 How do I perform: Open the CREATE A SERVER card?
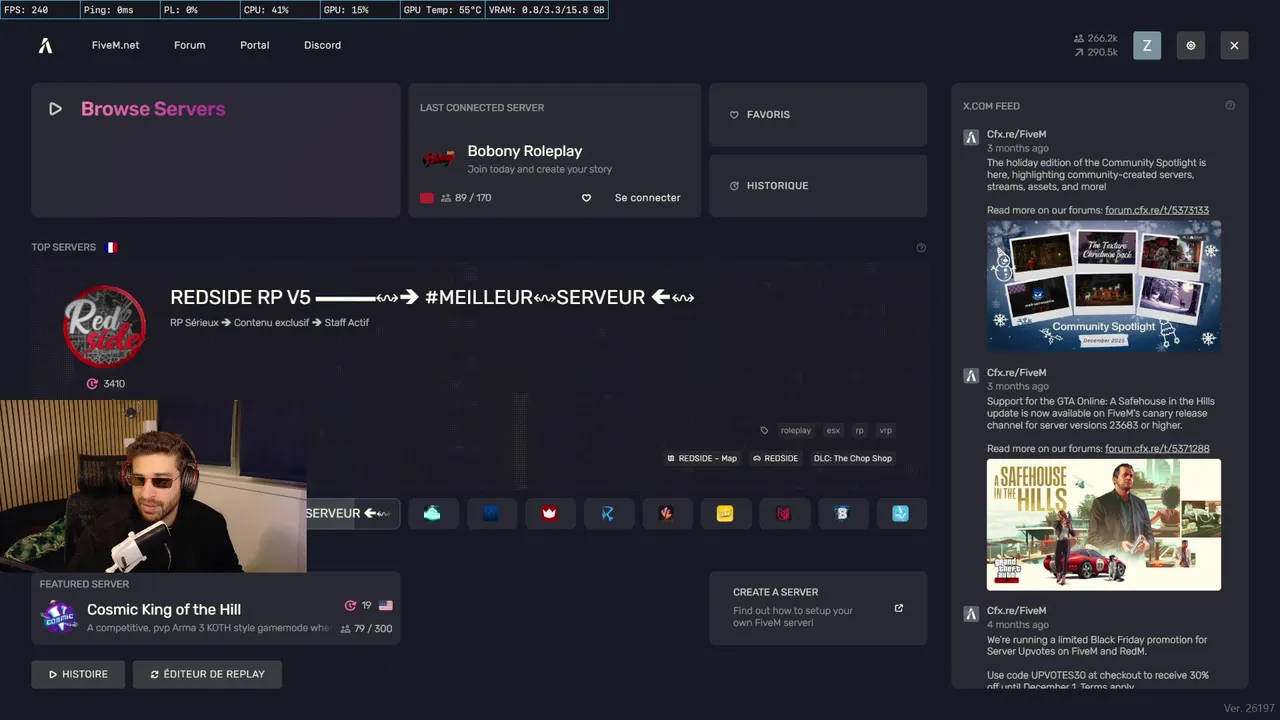pos(818,608)
